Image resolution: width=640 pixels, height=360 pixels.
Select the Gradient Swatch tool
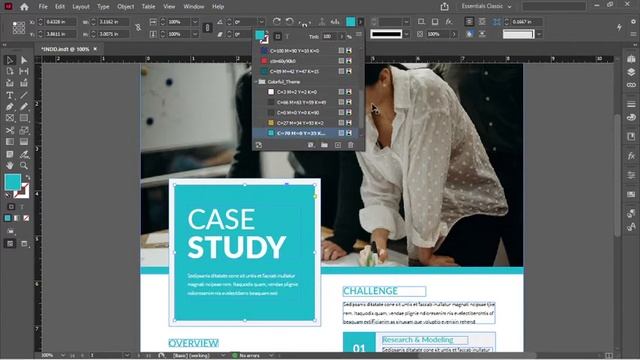tap(10, 142)
